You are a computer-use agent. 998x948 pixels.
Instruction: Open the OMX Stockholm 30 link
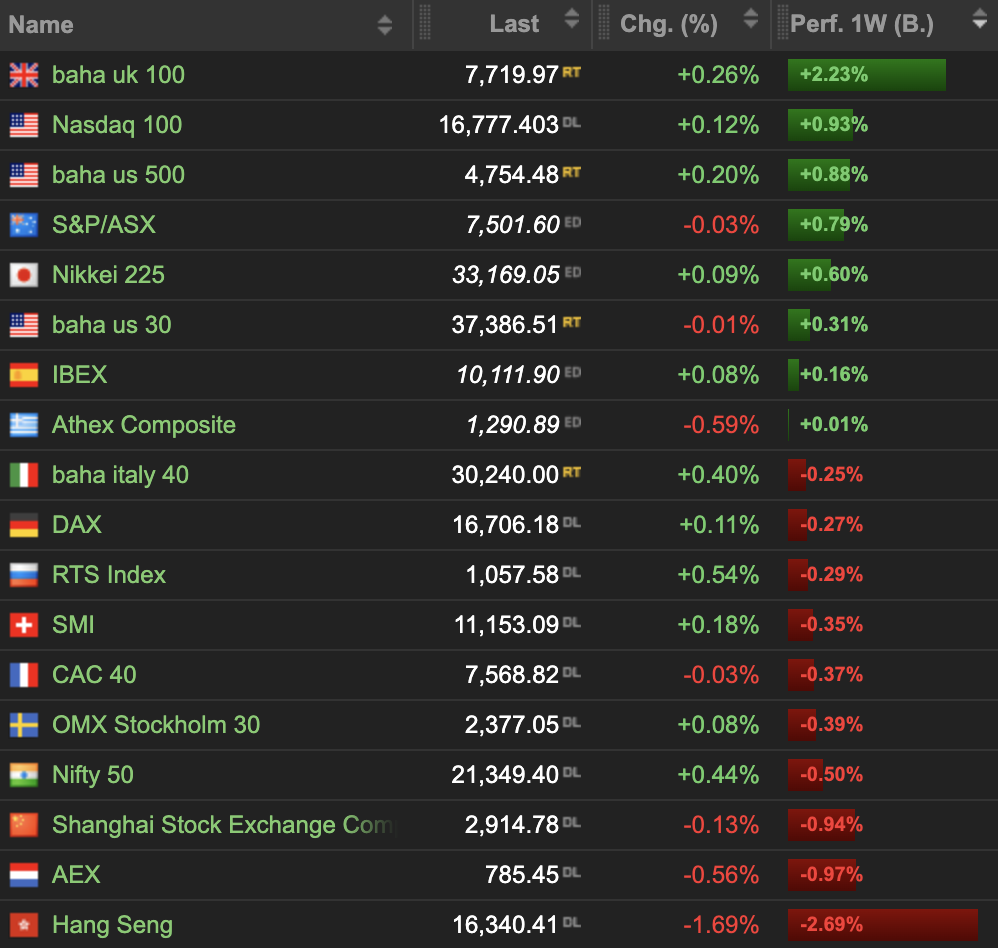tap(156, 725)
